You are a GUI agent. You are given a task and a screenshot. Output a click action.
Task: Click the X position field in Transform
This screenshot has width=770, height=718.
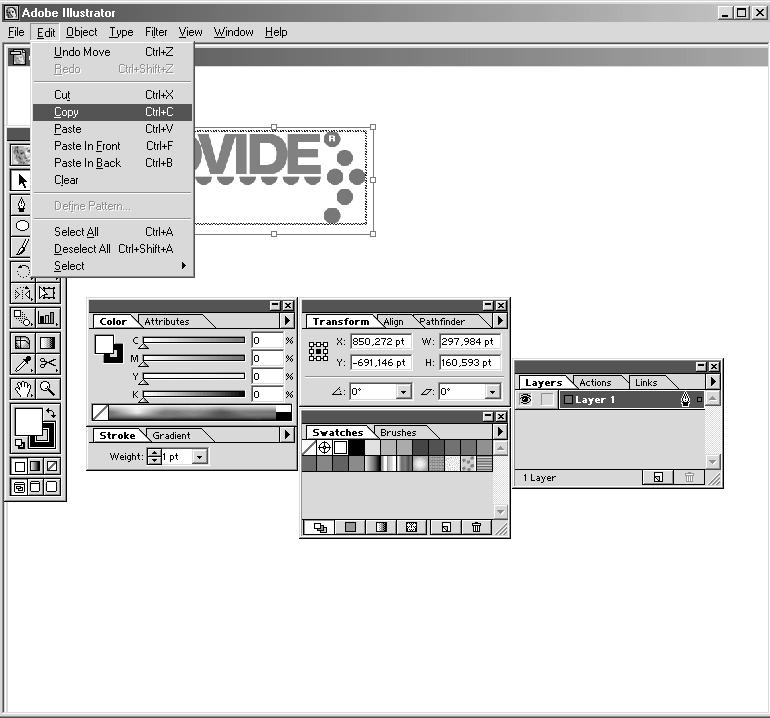pos(381,341)
